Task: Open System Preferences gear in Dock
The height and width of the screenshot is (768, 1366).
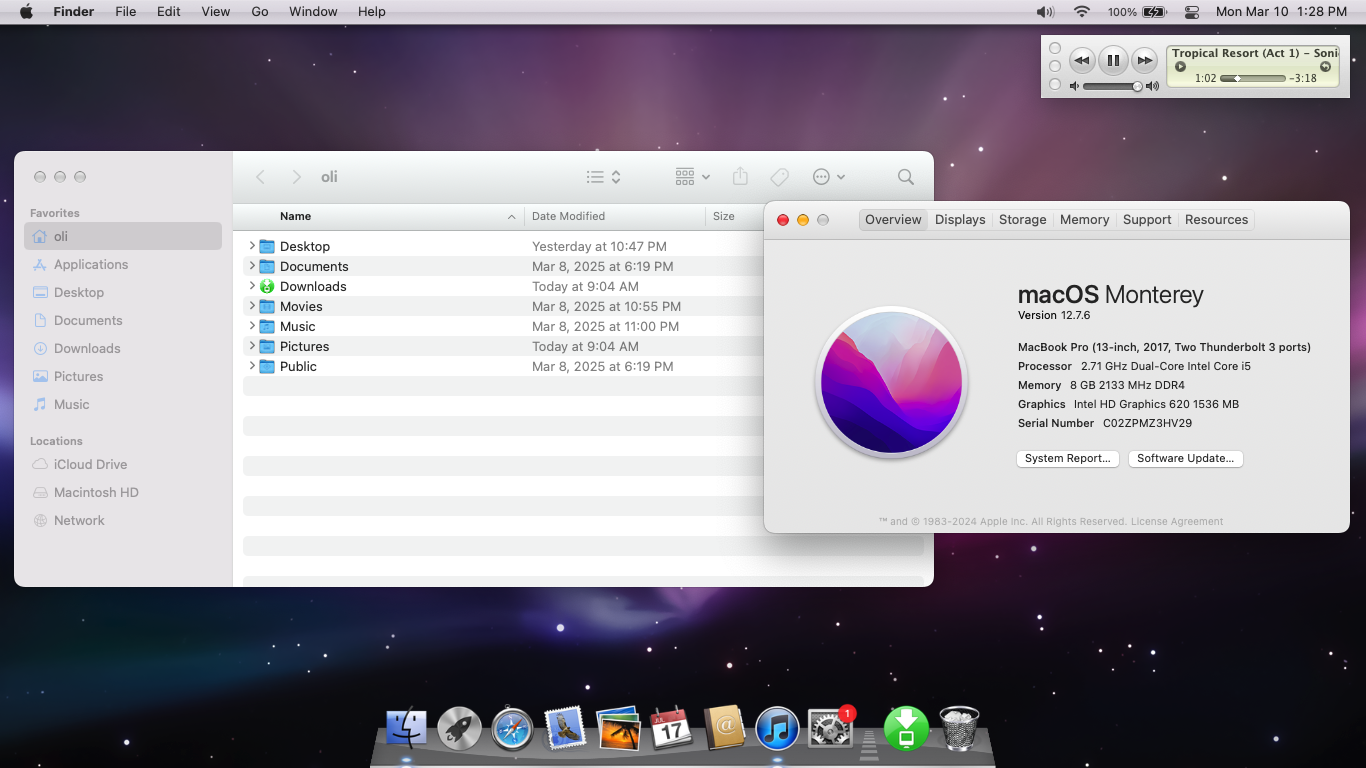Action: click(x=829, y=729)
